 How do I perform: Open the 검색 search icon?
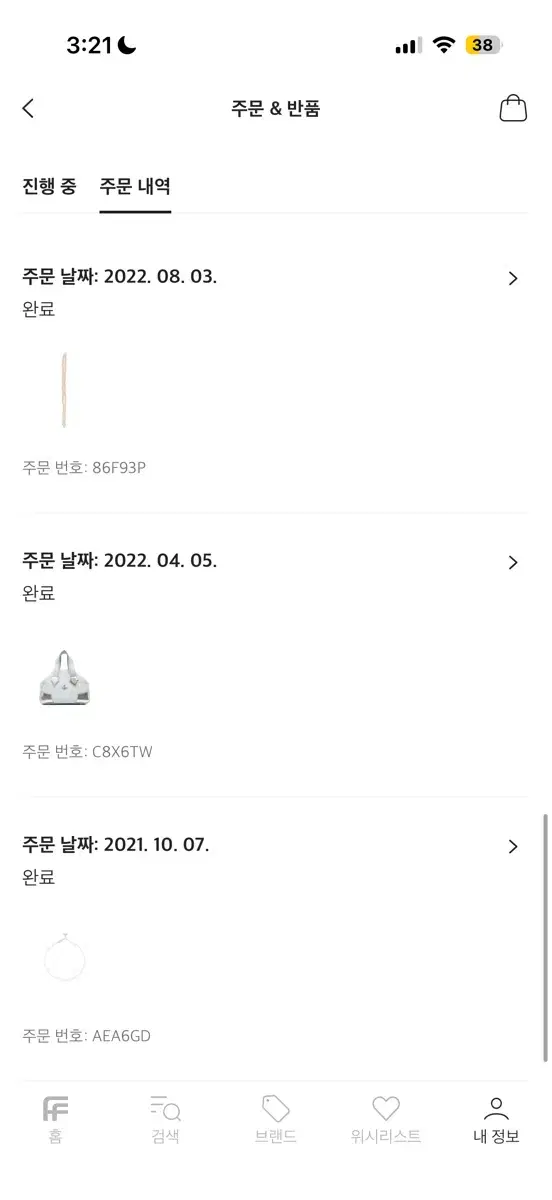[166, 1108]
